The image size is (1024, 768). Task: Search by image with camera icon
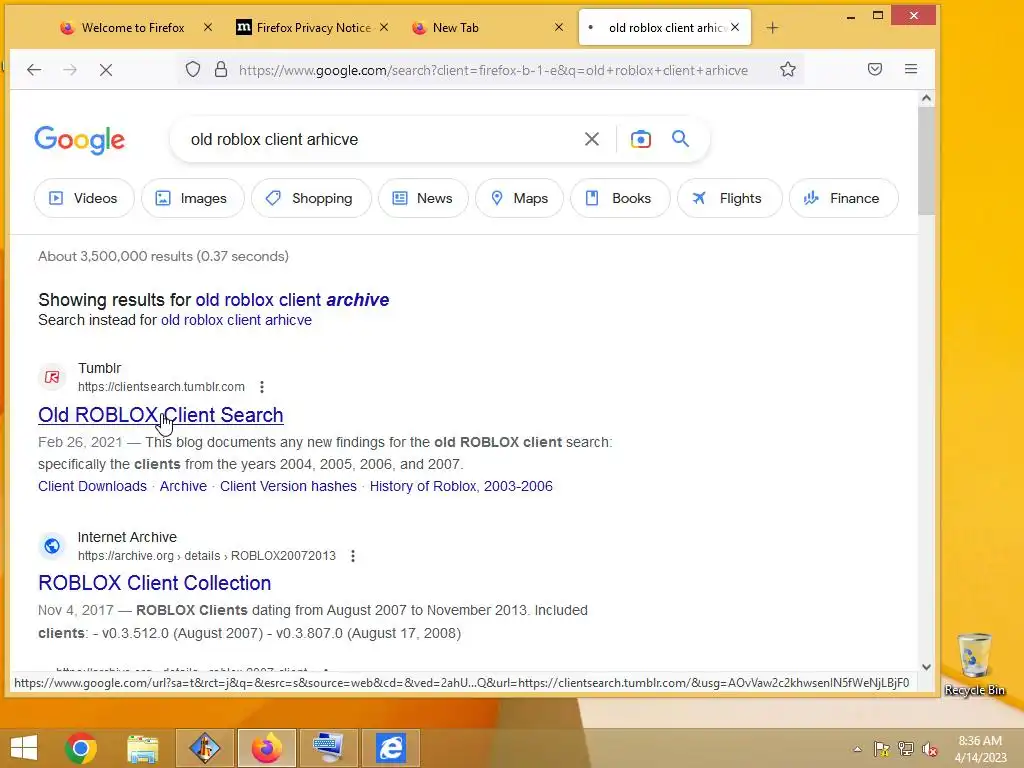pos(641,139)
